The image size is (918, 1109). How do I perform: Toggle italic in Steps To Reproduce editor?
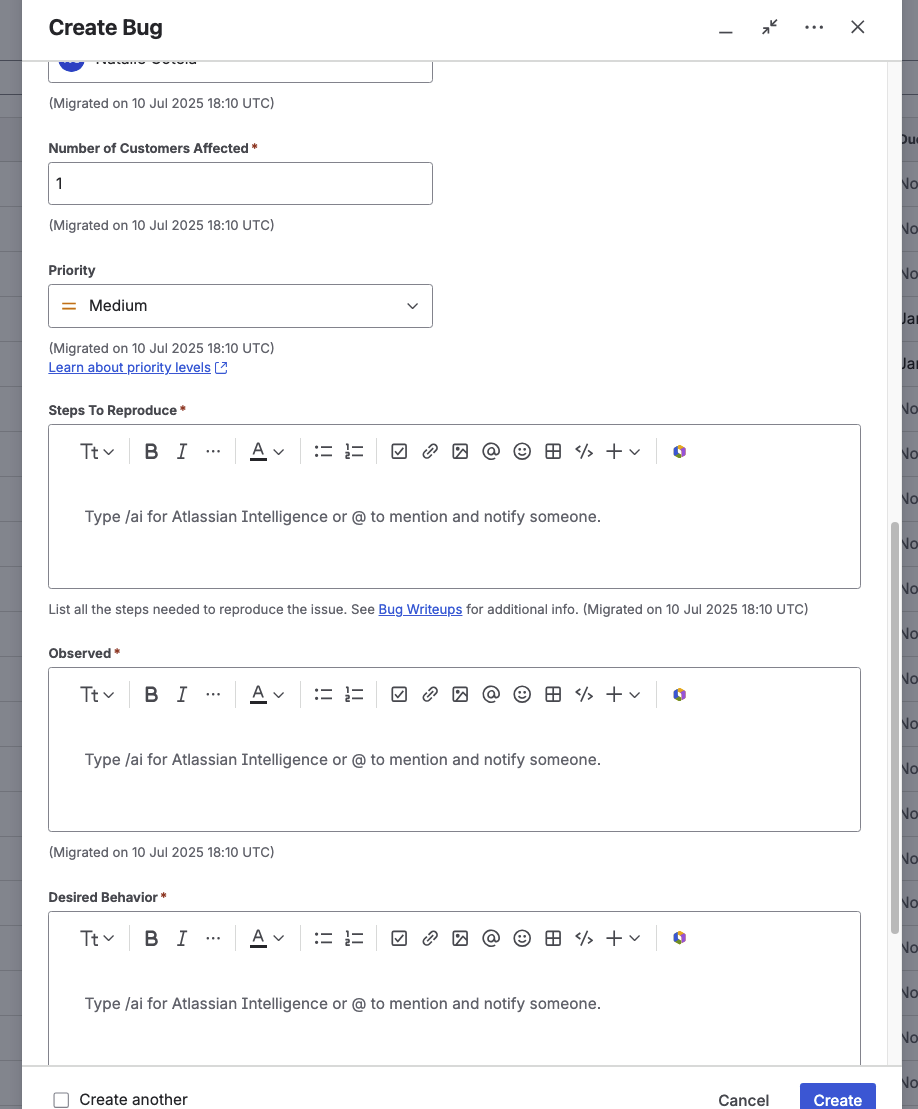(x=182, y=451)
